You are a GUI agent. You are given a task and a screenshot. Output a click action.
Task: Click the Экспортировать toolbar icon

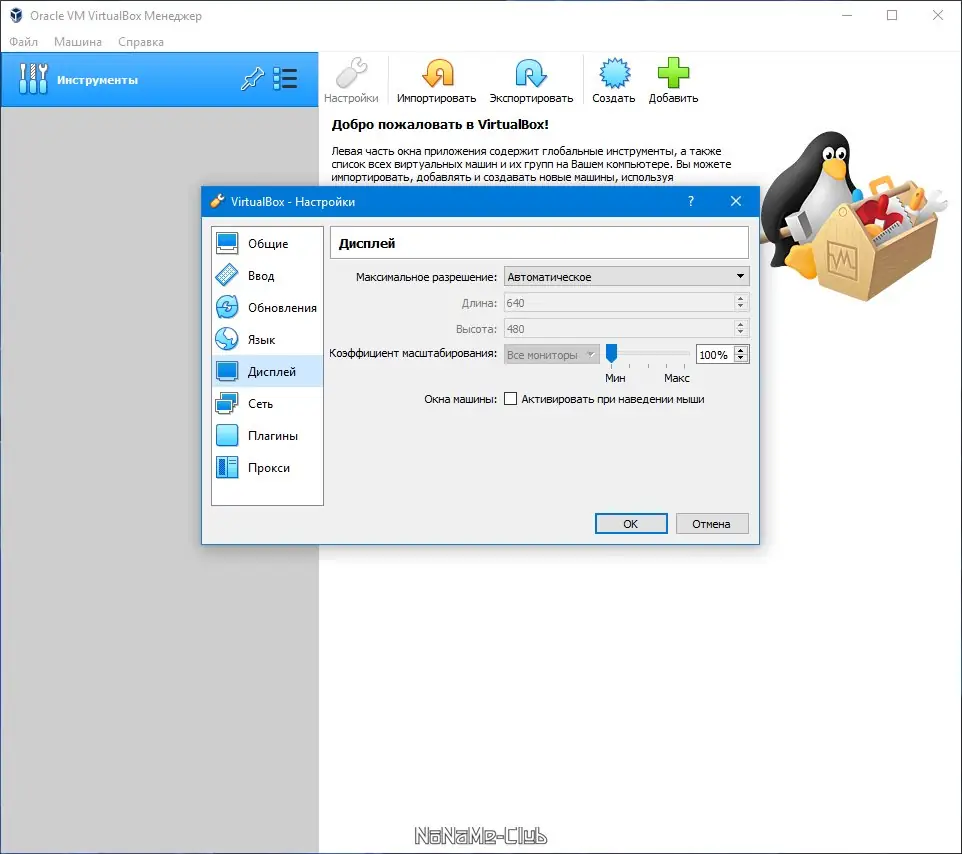(530, 73)
